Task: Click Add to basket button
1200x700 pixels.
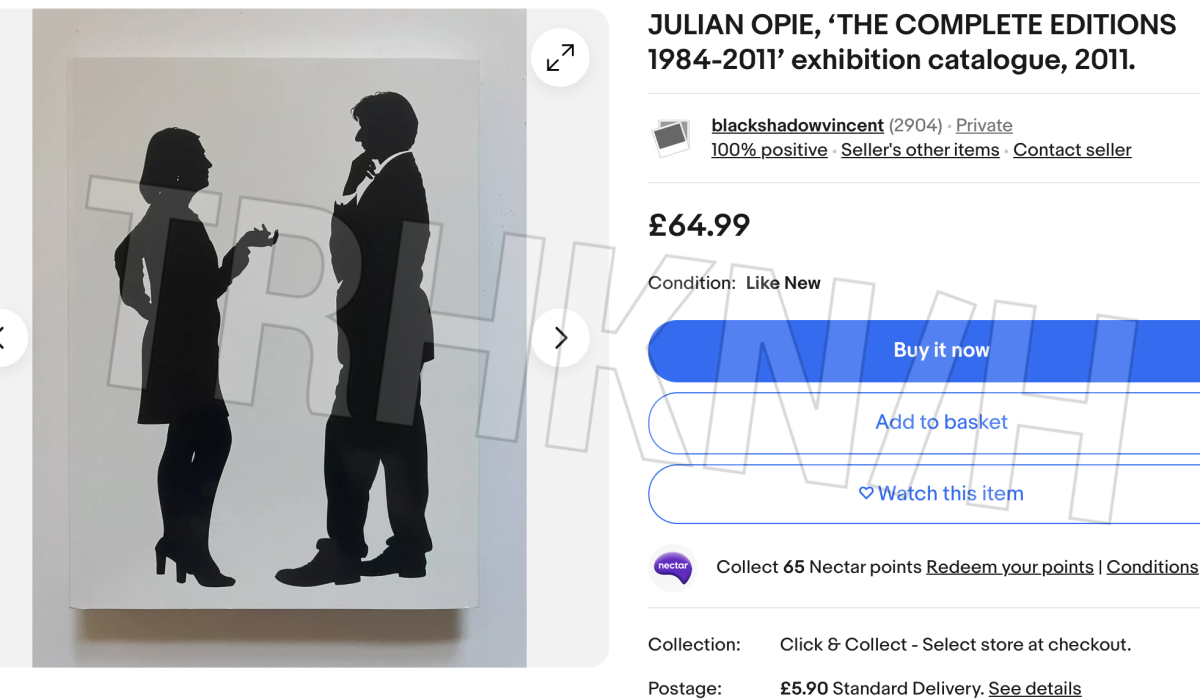Action: [924, 422]
